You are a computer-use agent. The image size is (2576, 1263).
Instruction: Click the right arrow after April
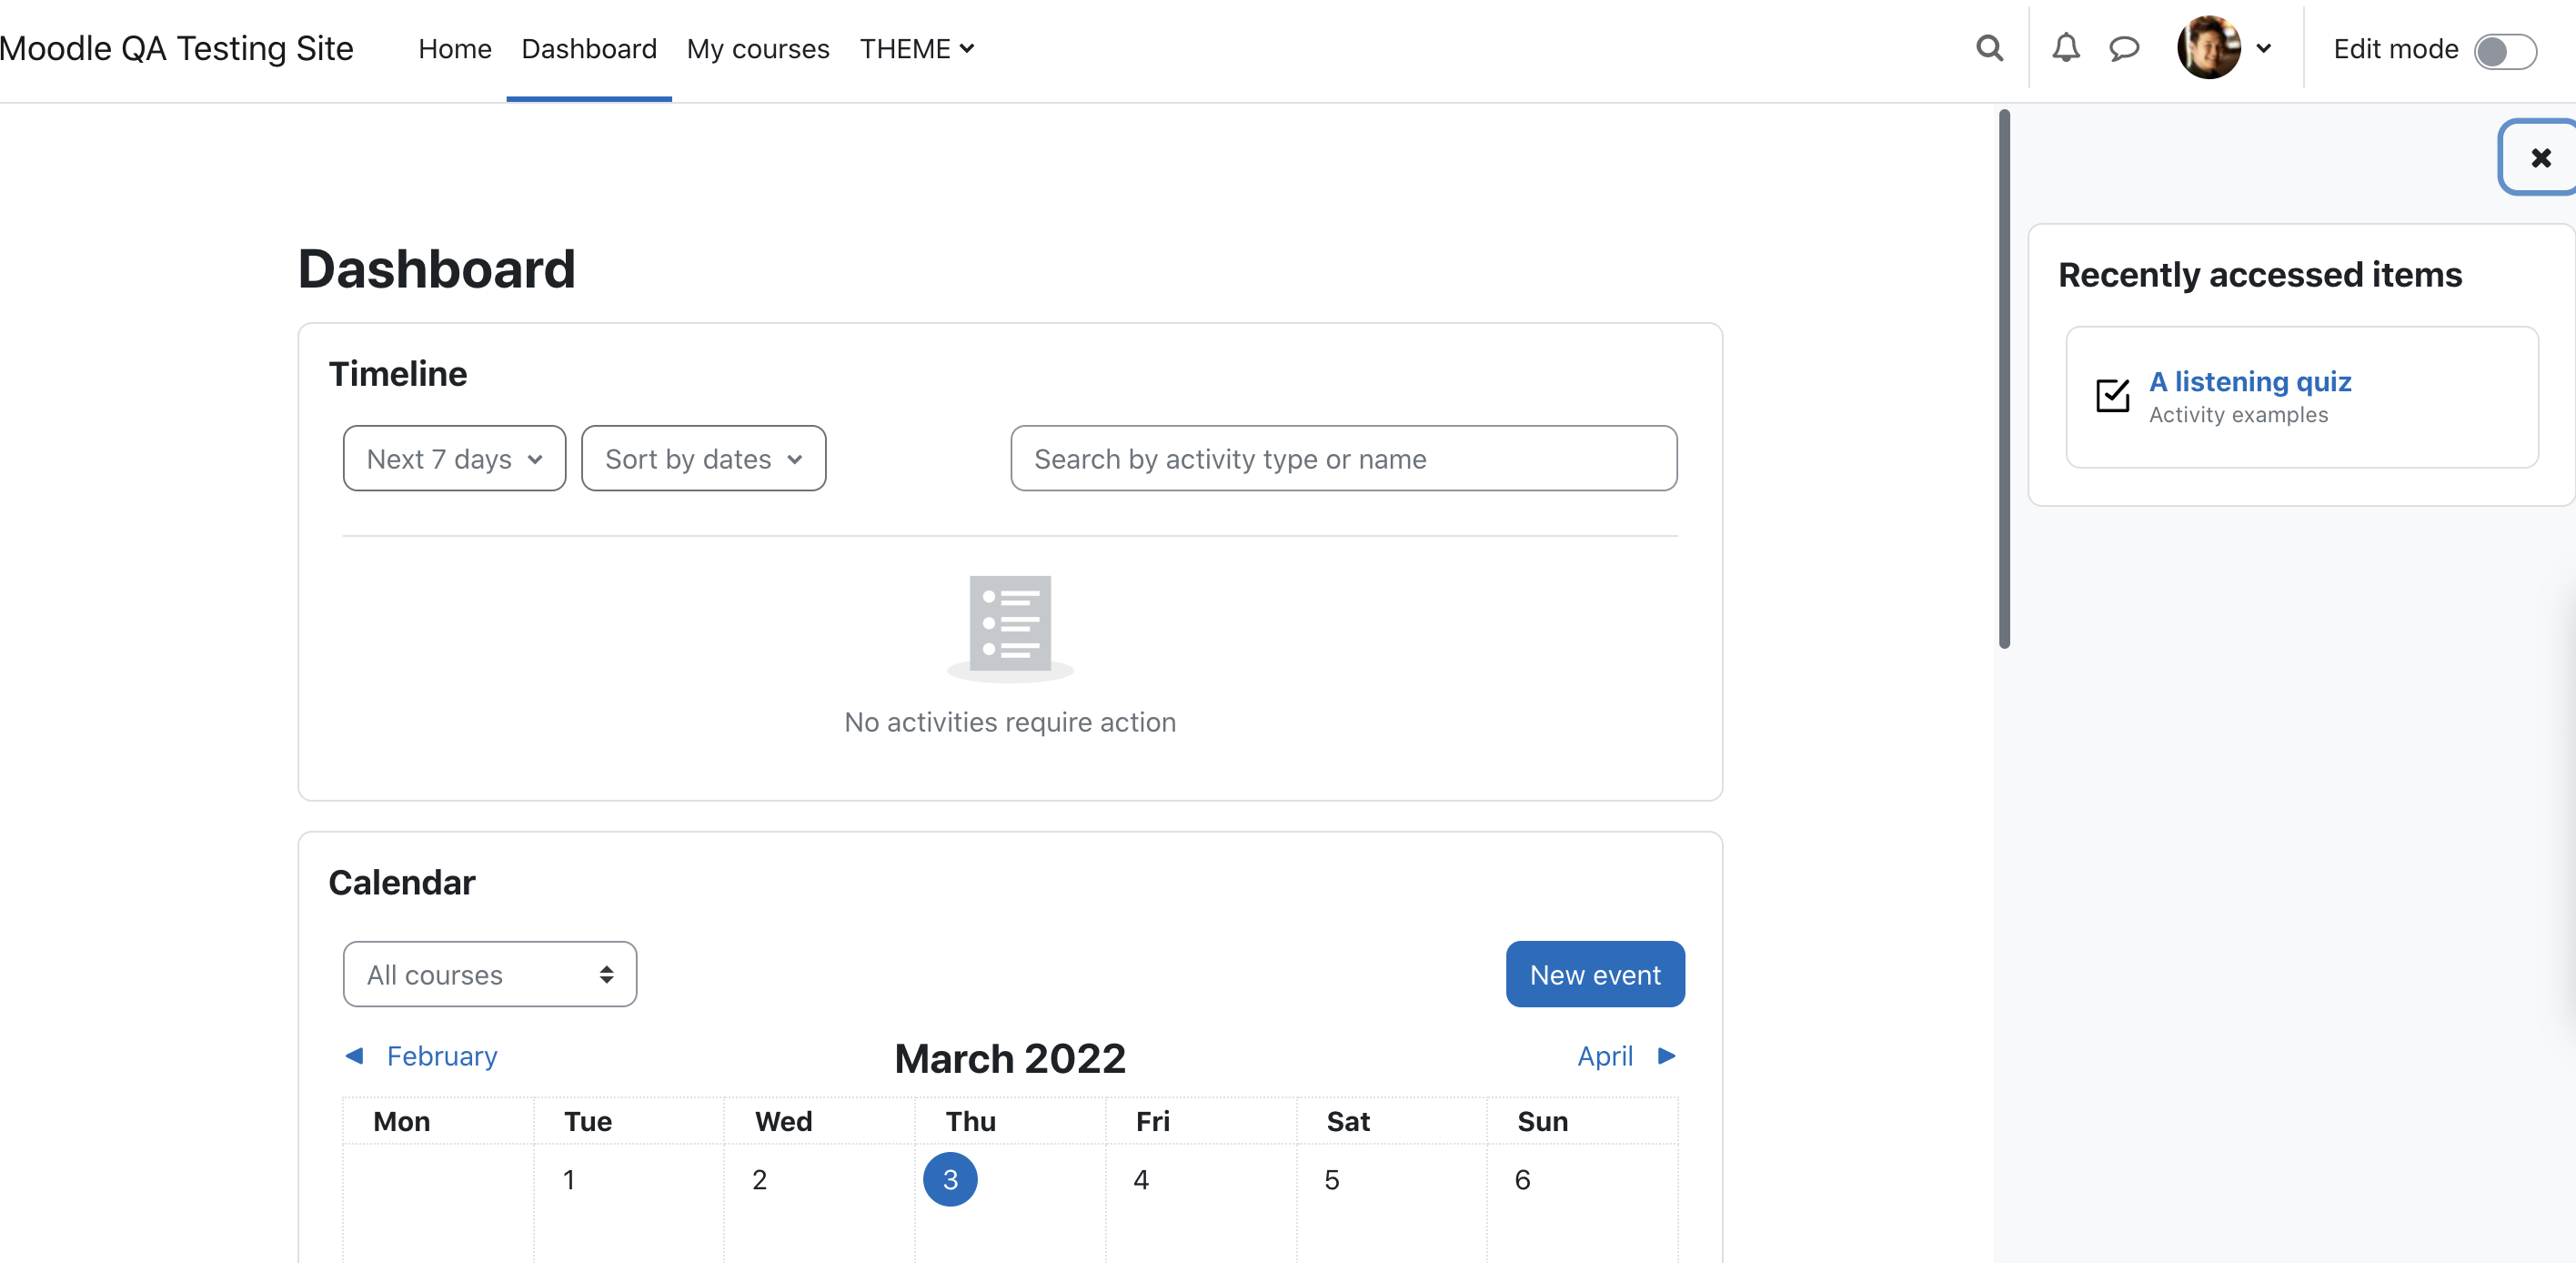point(1666,1055)
